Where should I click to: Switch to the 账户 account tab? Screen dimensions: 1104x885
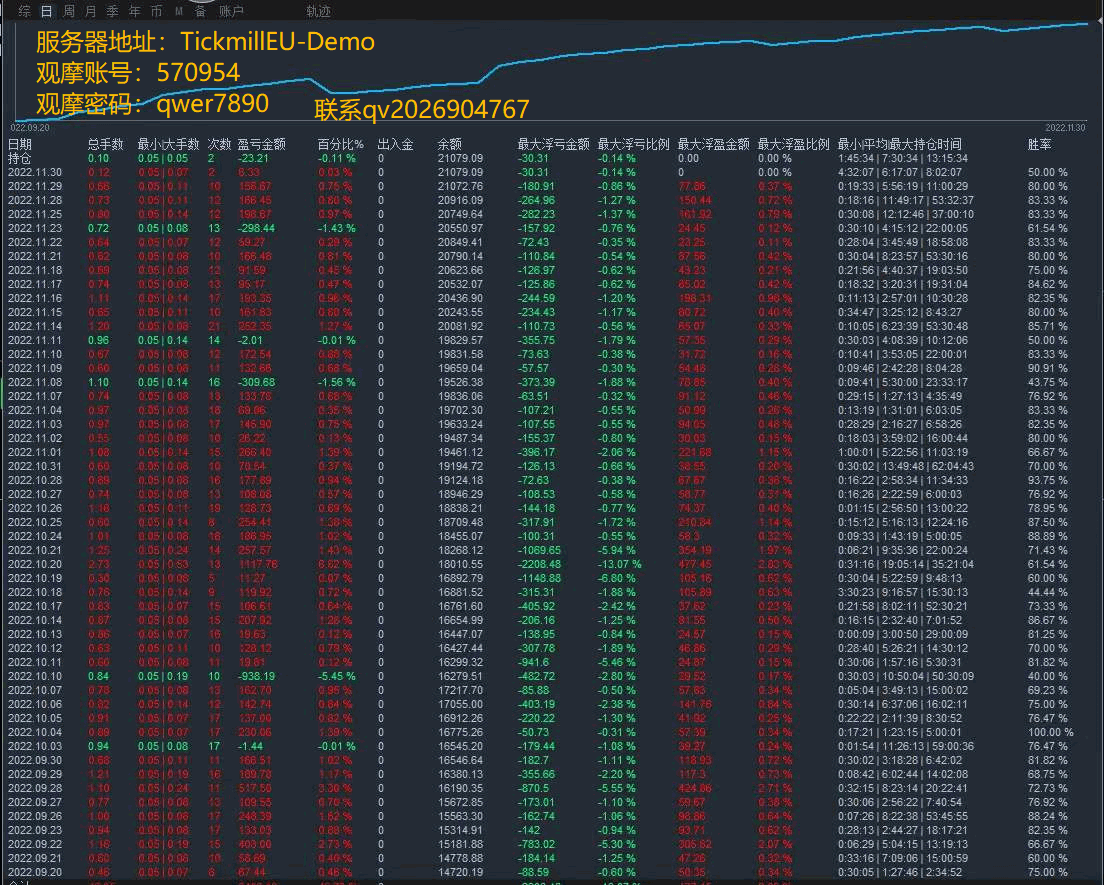[231, 11]
